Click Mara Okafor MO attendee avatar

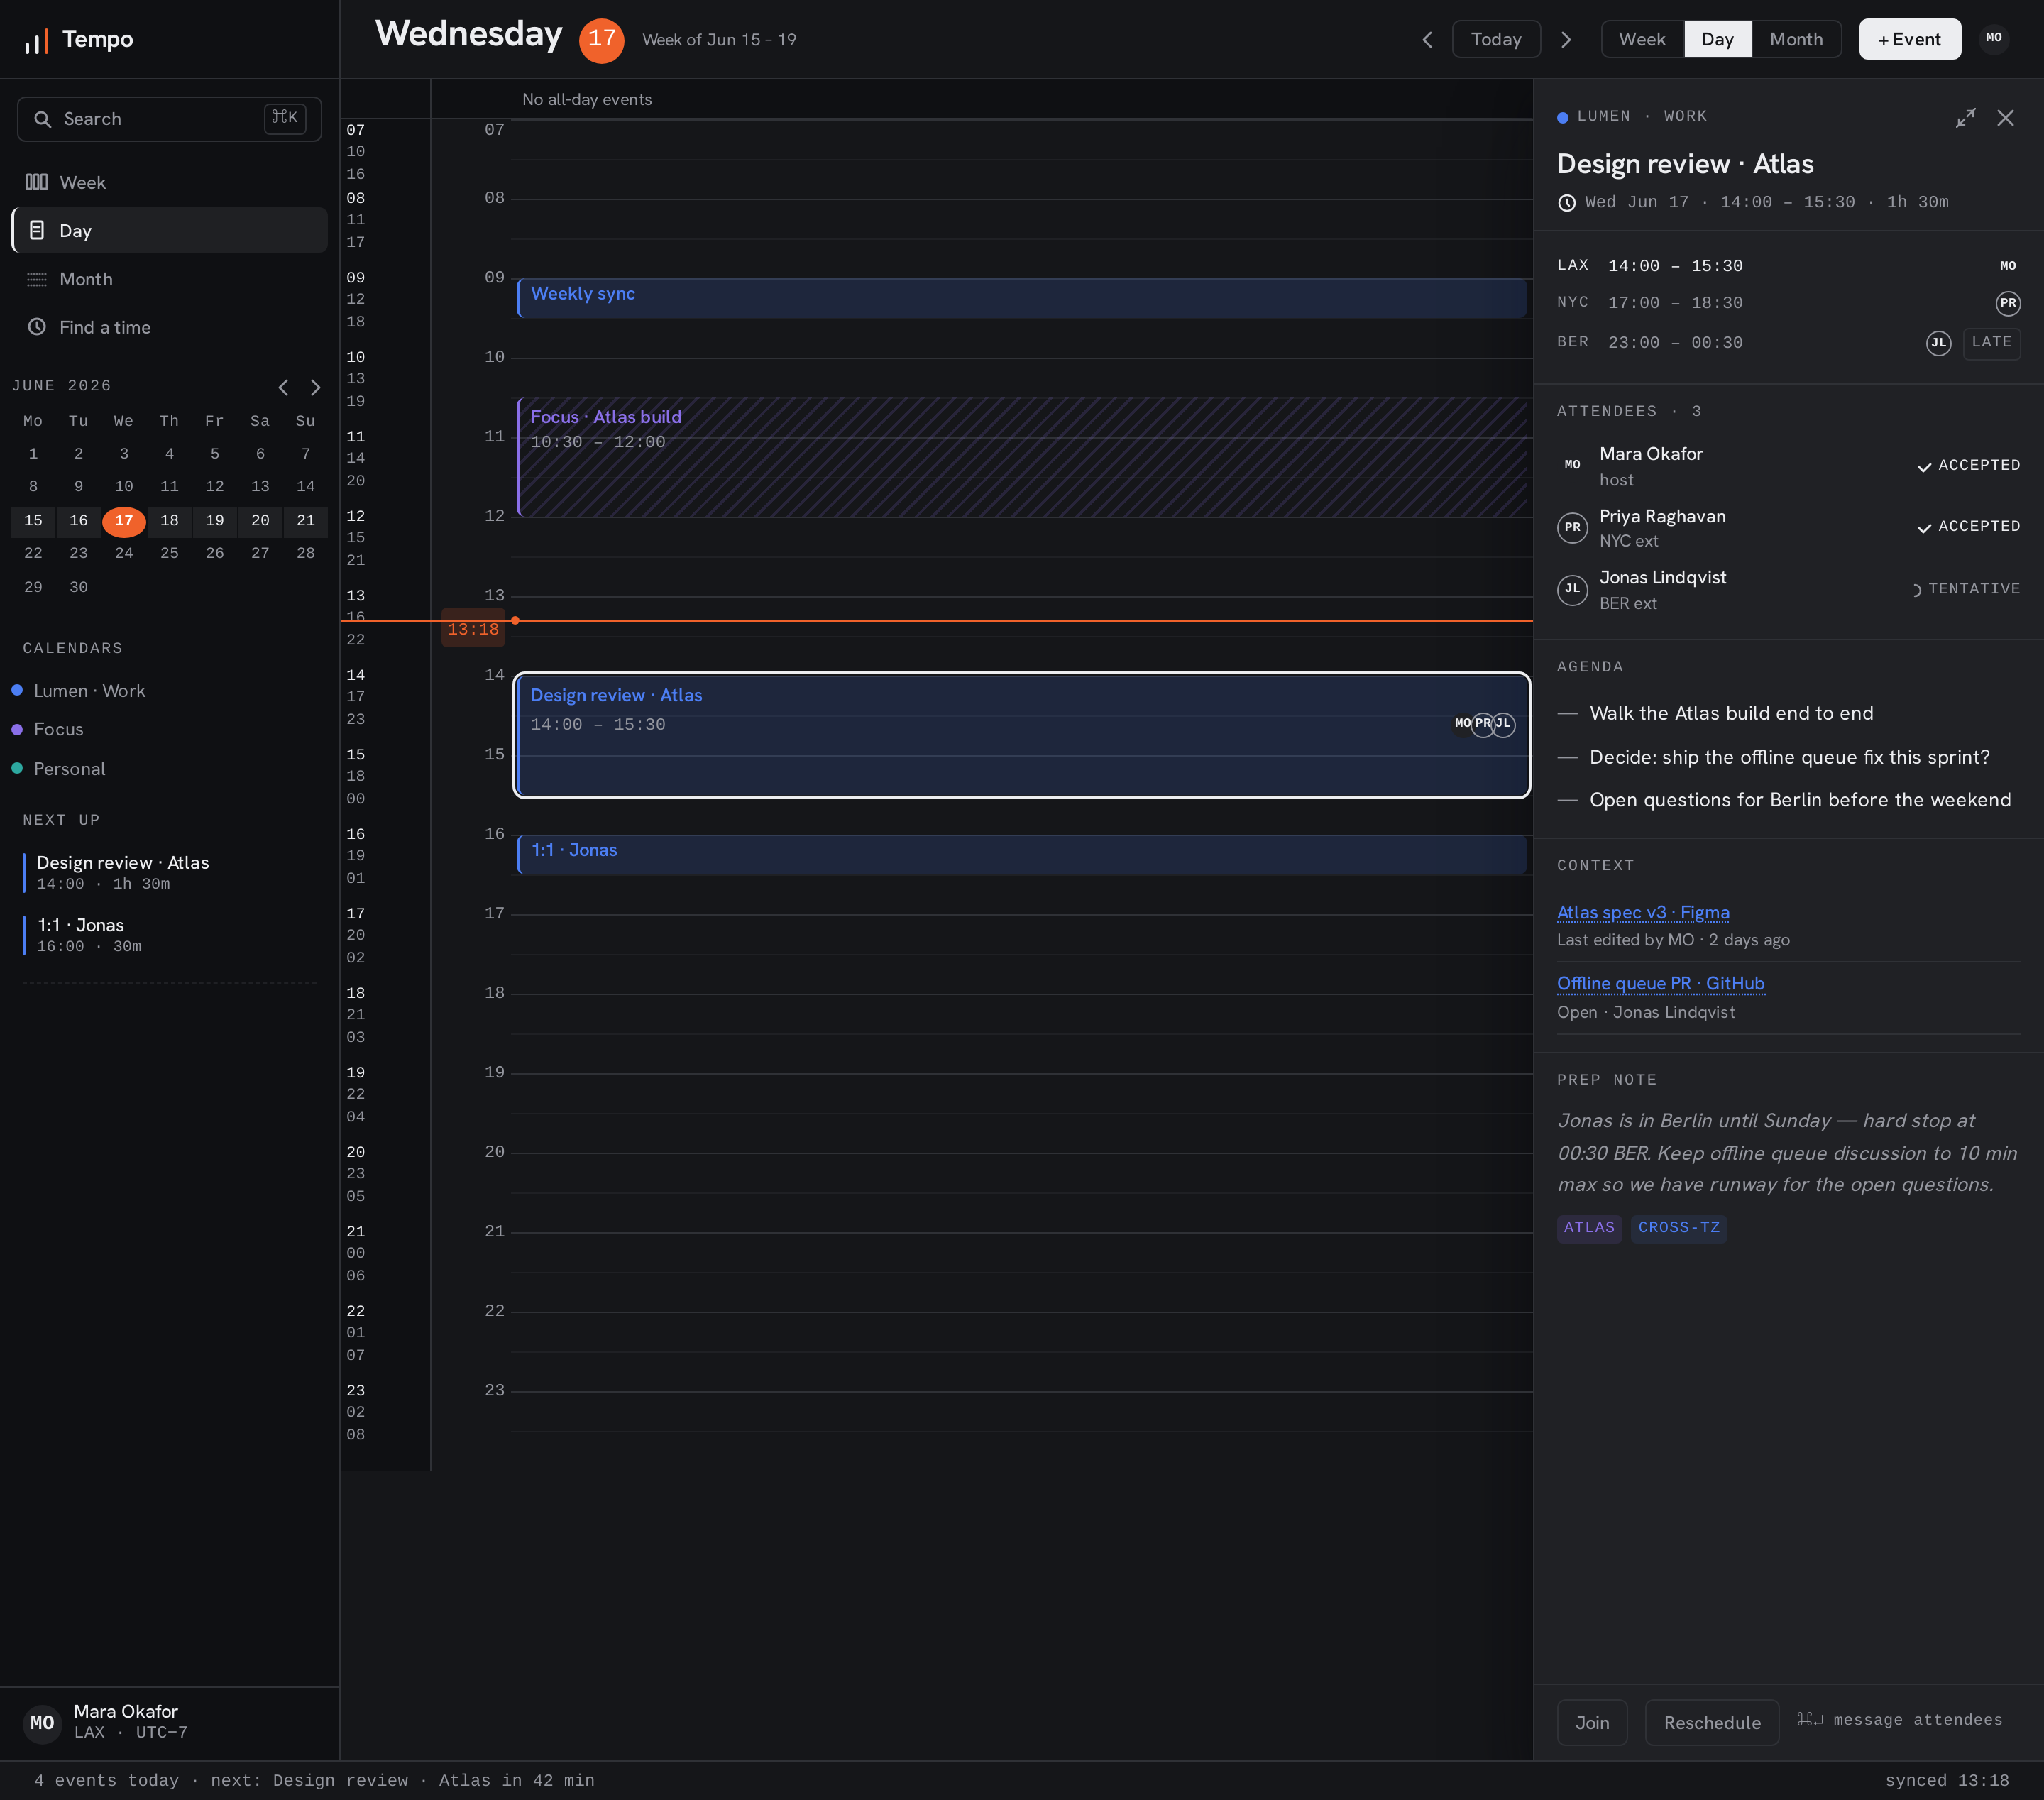click(1572, 465)
